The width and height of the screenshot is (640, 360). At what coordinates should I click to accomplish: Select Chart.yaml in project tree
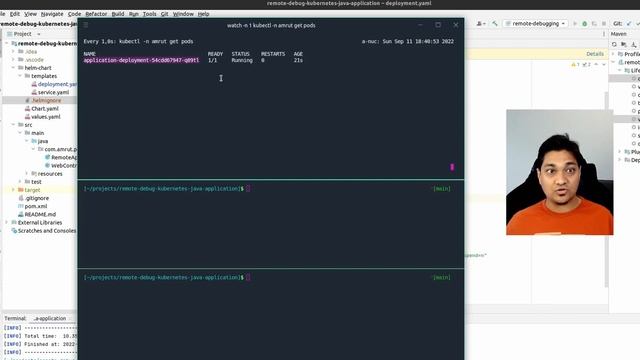(45, 109)
